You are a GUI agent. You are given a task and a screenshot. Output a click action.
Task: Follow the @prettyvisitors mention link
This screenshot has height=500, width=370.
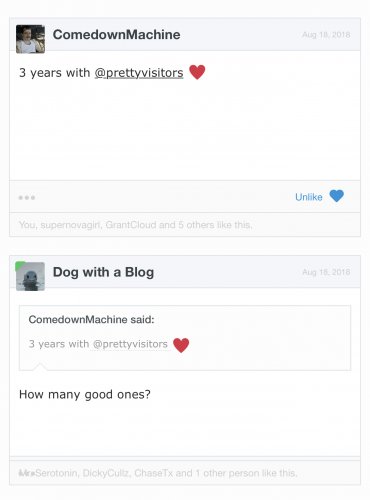click(x=139, y=73)
